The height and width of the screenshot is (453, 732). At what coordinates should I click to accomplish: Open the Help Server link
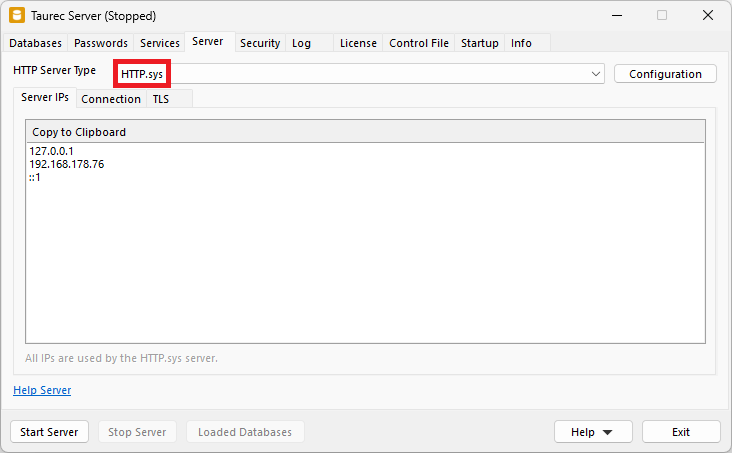[42, 390]
